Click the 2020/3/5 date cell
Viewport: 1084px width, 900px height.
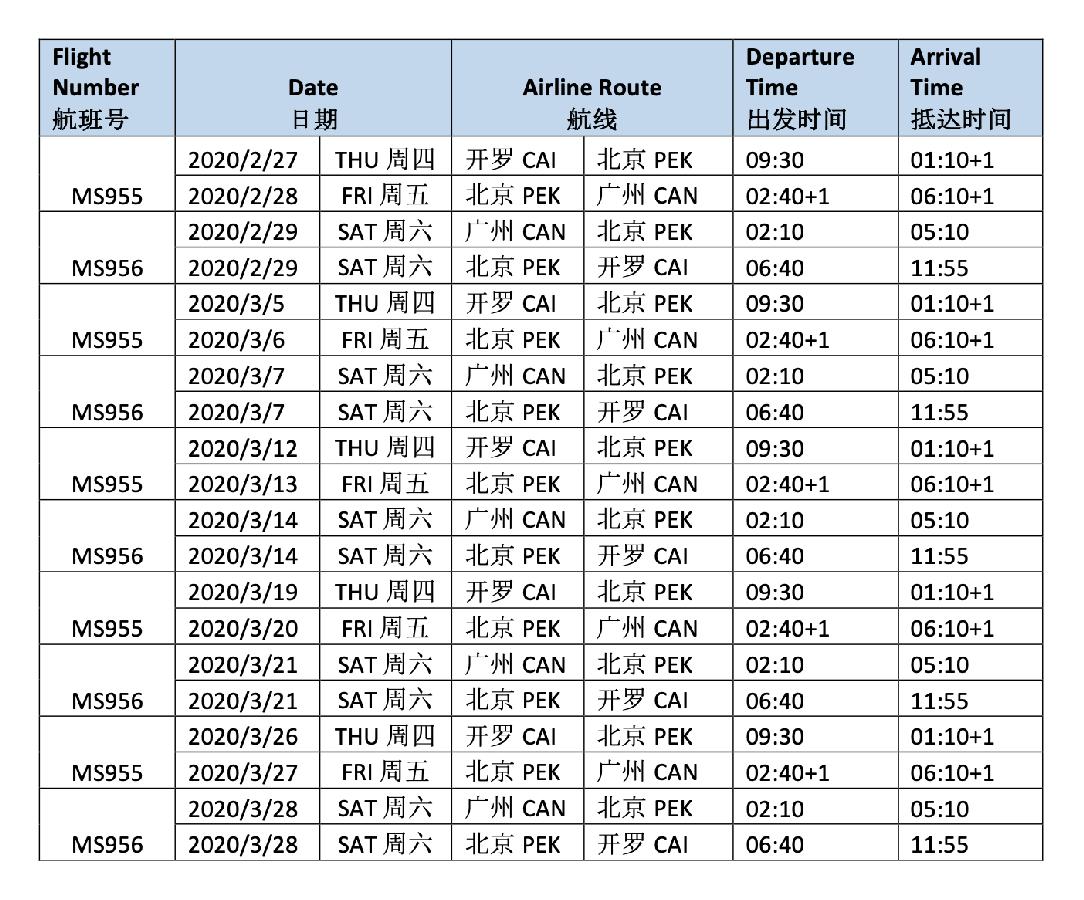tap(247, 301)
